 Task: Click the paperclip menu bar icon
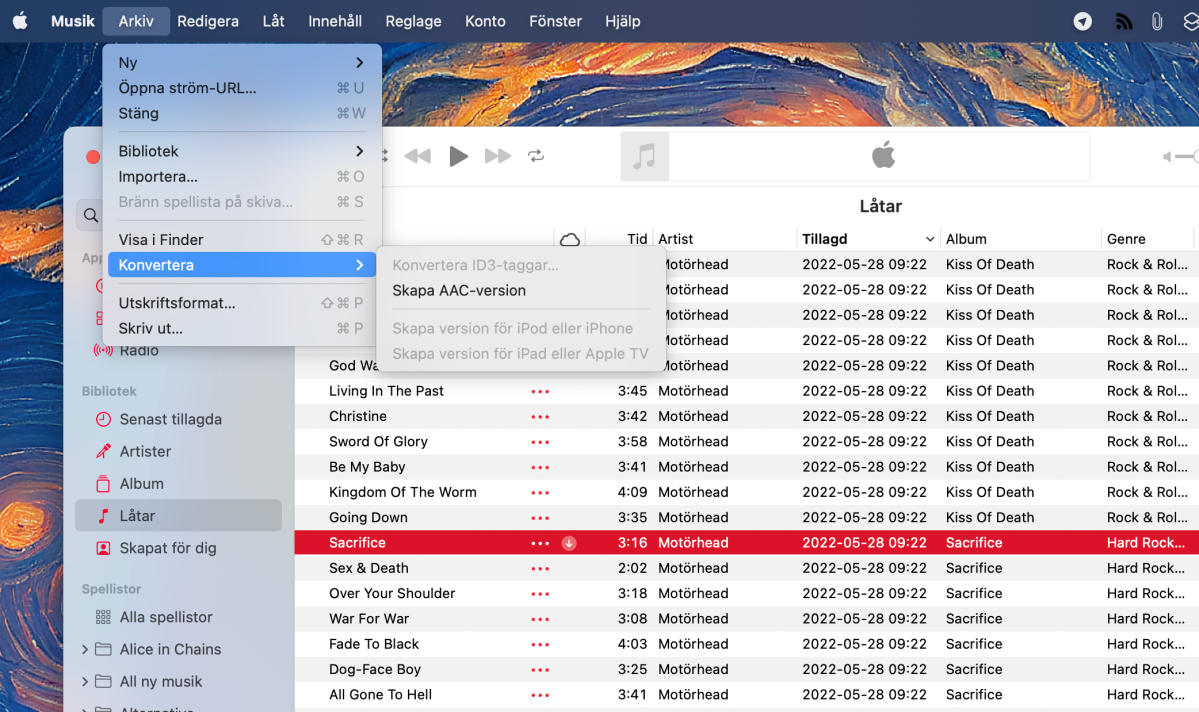(x=1156, y=21)
